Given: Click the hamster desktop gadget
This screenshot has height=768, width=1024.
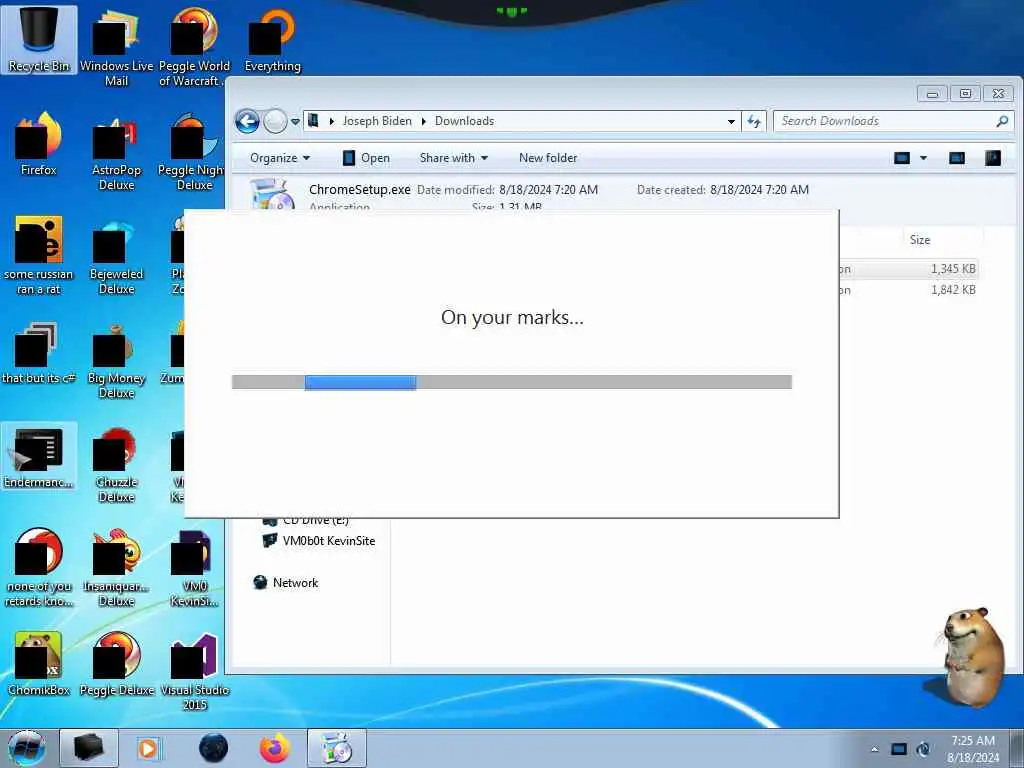Looking at the screenshot, I should pos(972,656).
